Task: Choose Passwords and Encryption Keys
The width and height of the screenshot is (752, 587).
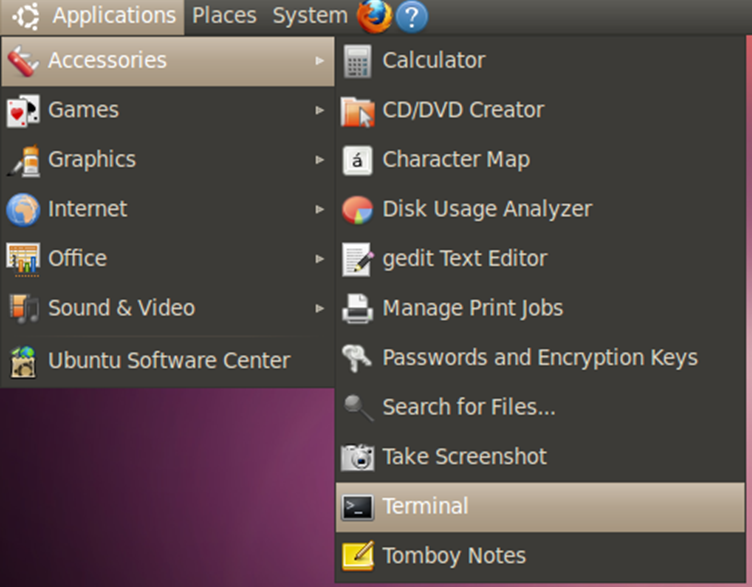Action: pos(539,358)
